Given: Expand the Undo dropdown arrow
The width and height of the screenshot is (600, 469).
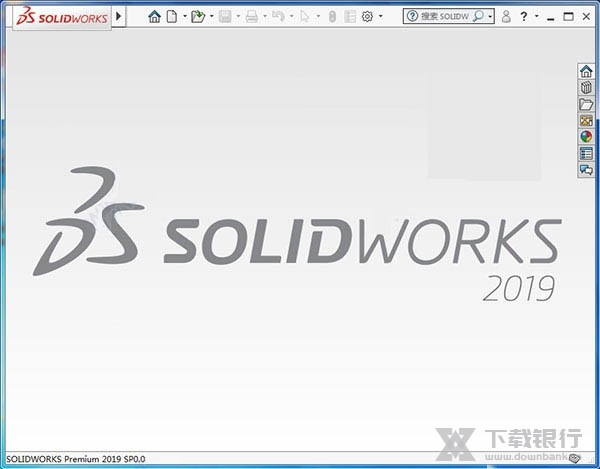Looking at the screenshot, I should coord(292,16).
